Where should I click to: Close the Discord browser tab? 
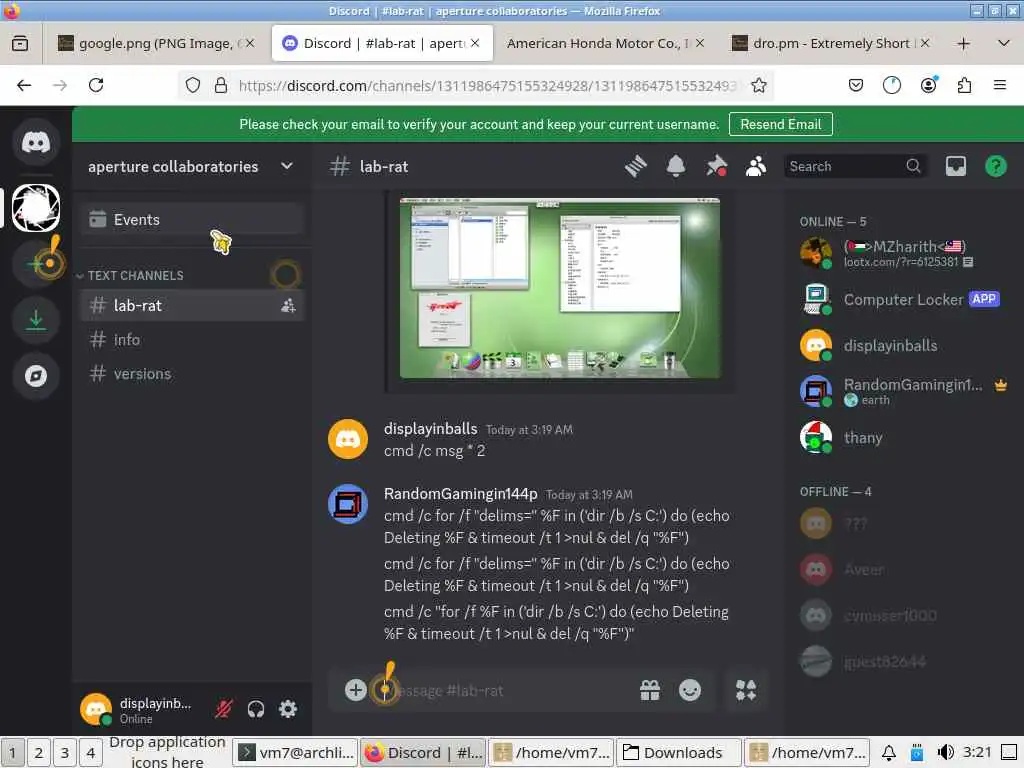[x=475, y=43]
